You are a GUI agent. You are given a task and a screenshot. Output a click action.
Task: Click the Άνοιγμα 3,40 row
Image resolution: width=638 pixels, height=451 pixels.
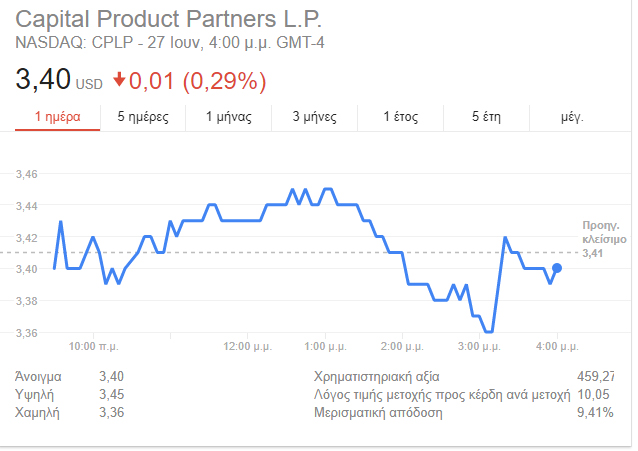70,376
